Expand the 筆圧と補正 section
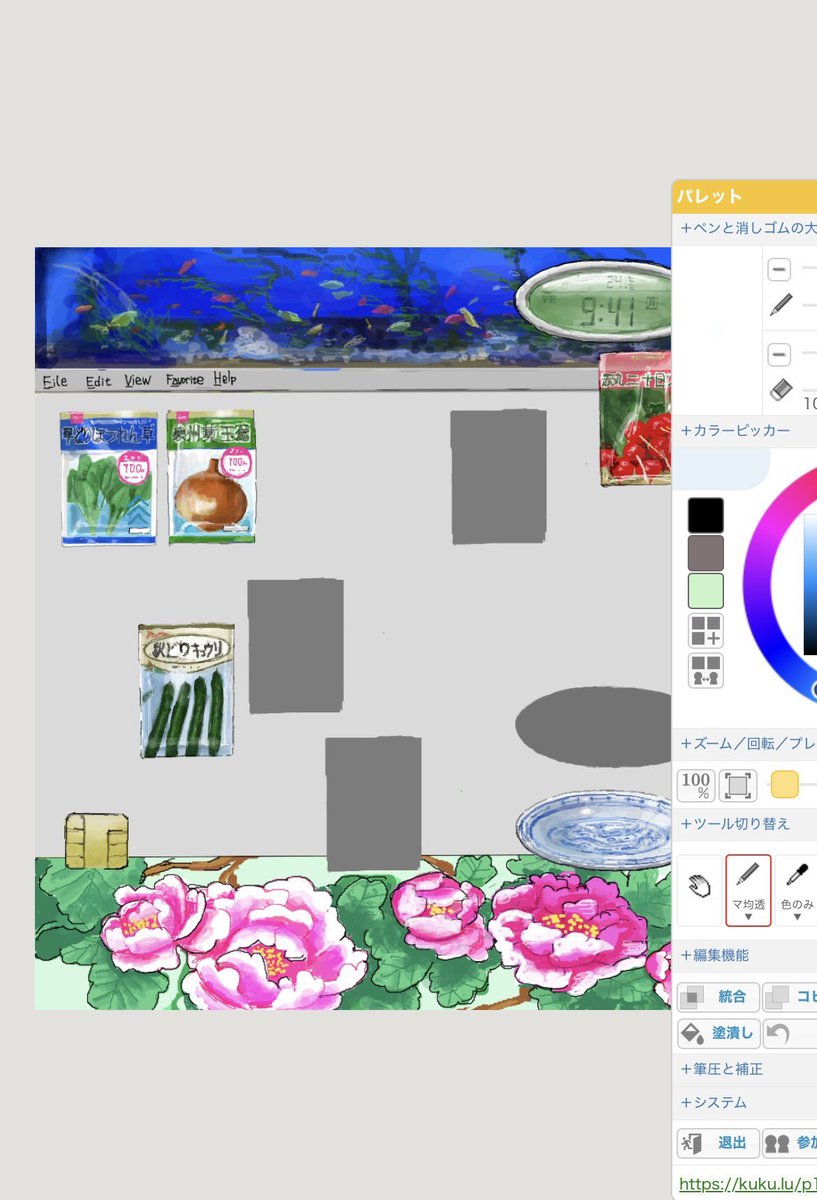 point(721,1069)
